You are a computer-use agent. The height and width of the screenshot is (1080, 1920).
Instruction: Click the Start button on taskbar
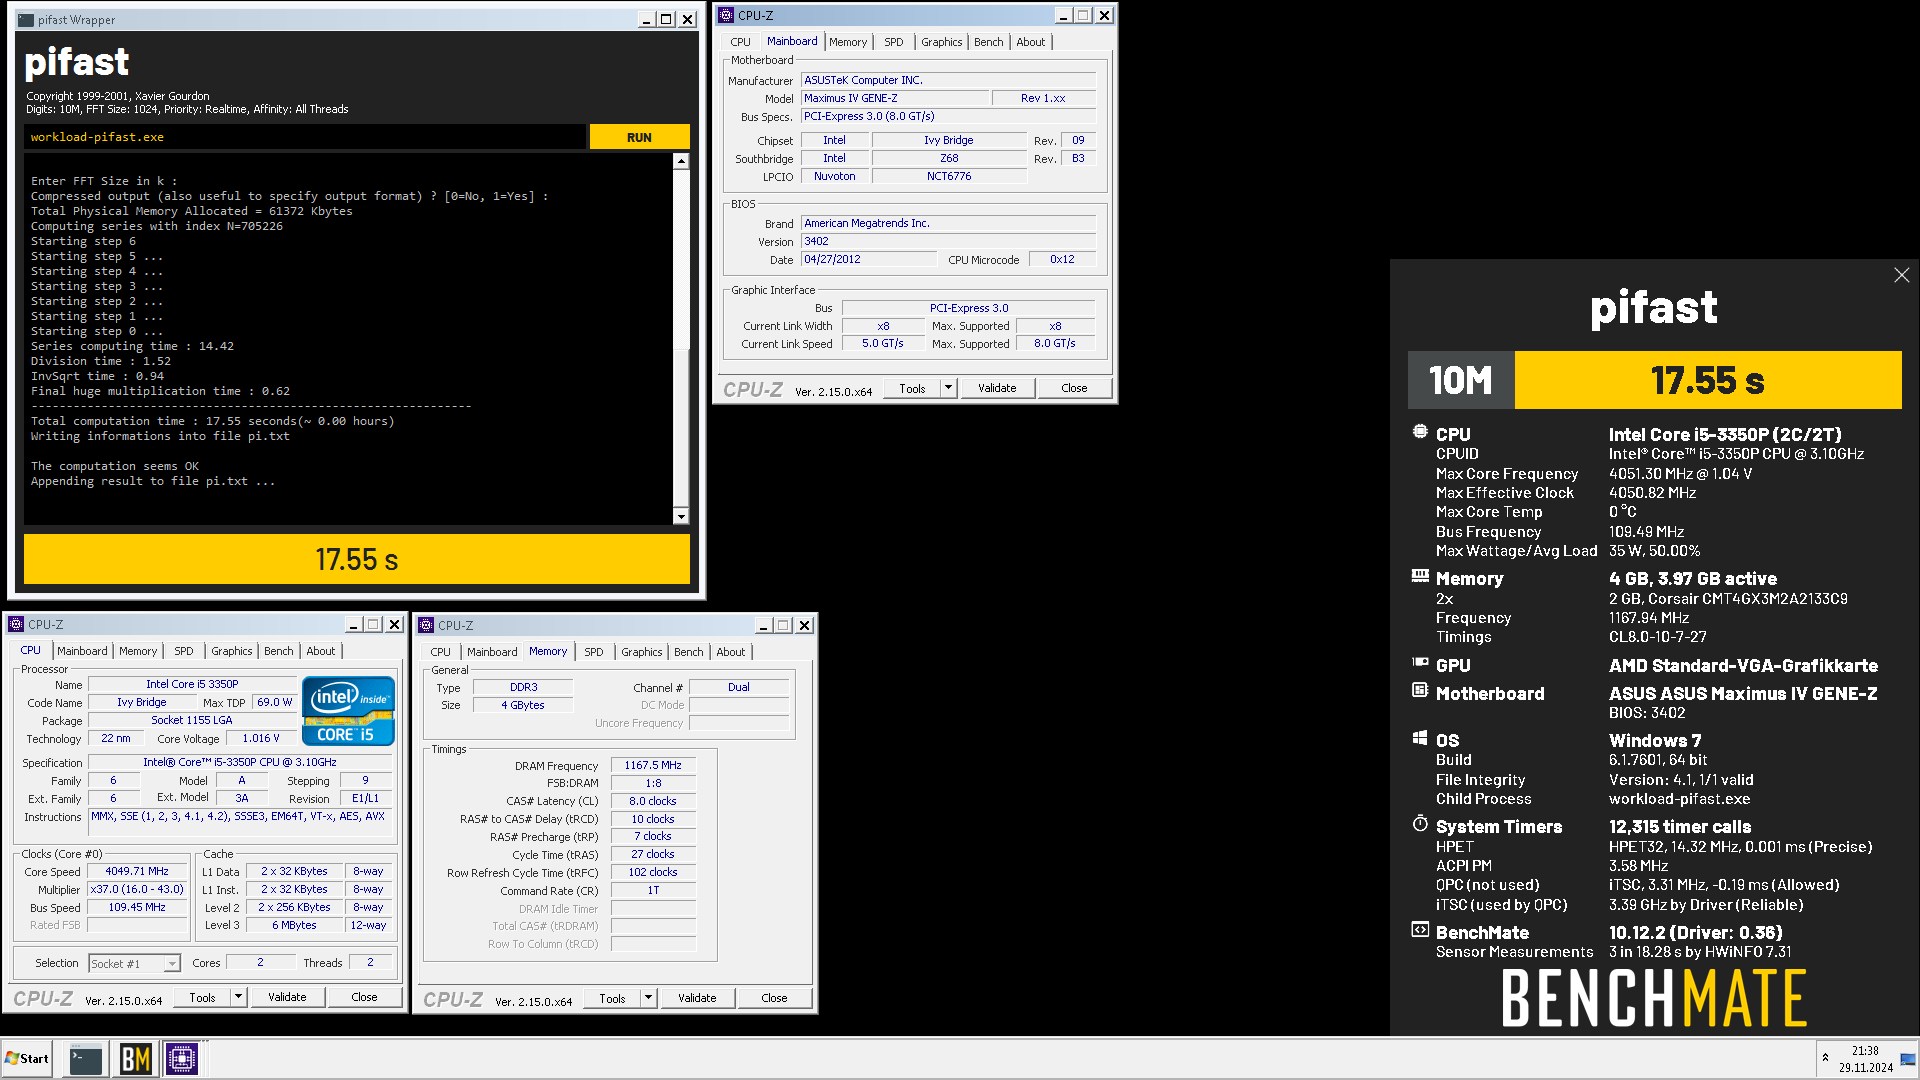pos(27,1059)
